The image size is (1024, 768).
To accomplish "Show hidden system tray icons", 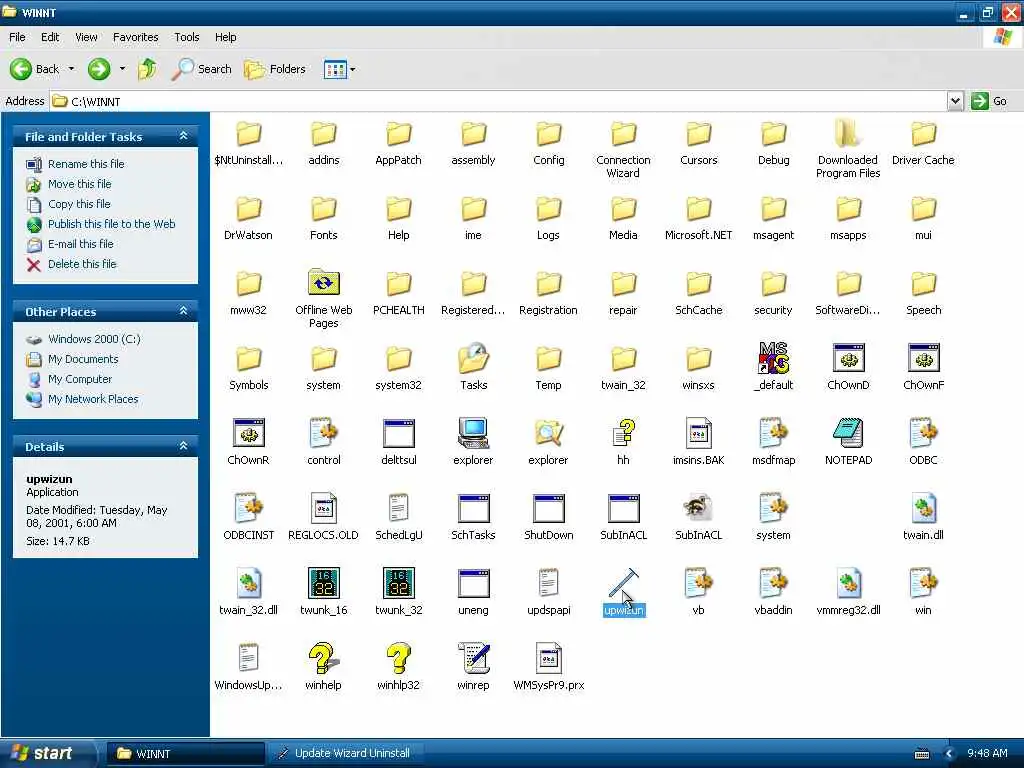I will point(950,754).
